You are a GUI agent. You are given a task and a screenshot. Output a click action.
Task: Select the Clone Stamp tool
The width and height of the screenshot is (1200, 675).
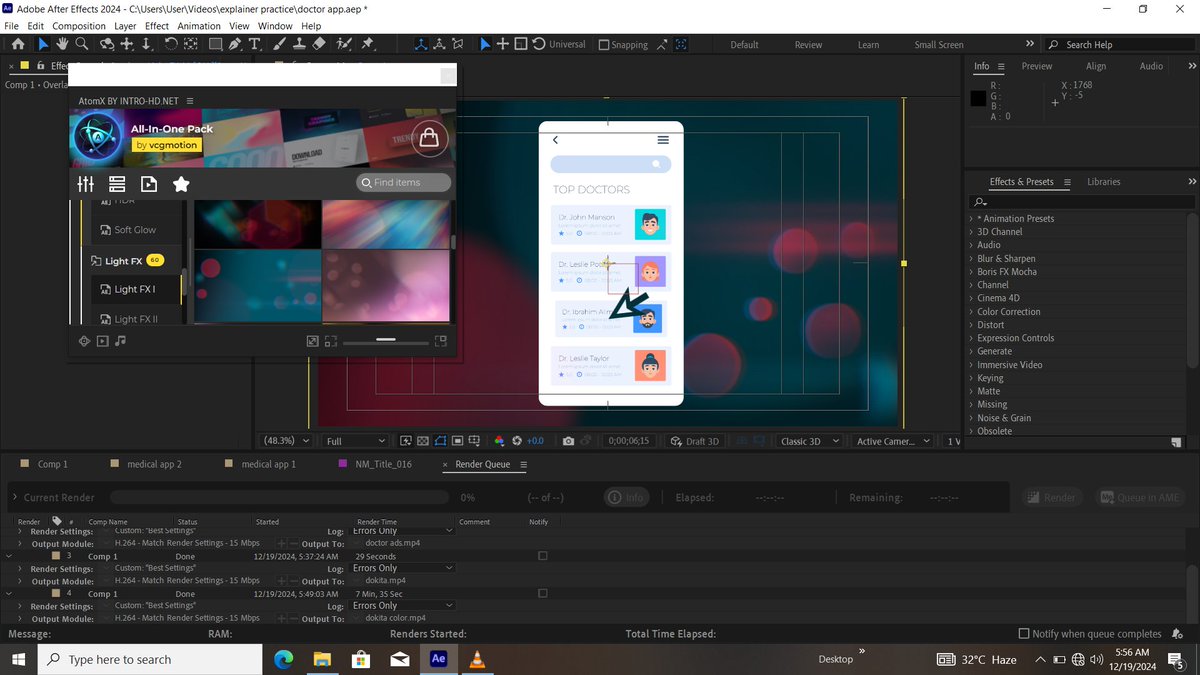[x=299, y=44]
